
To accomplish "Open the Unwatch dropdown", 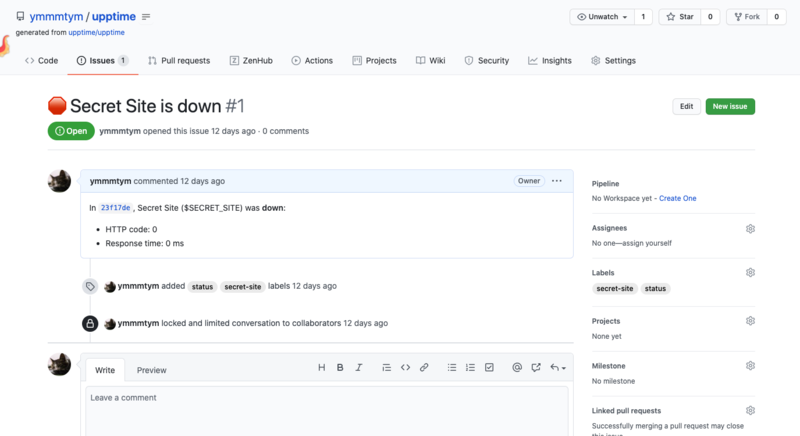I will [602, 17].
